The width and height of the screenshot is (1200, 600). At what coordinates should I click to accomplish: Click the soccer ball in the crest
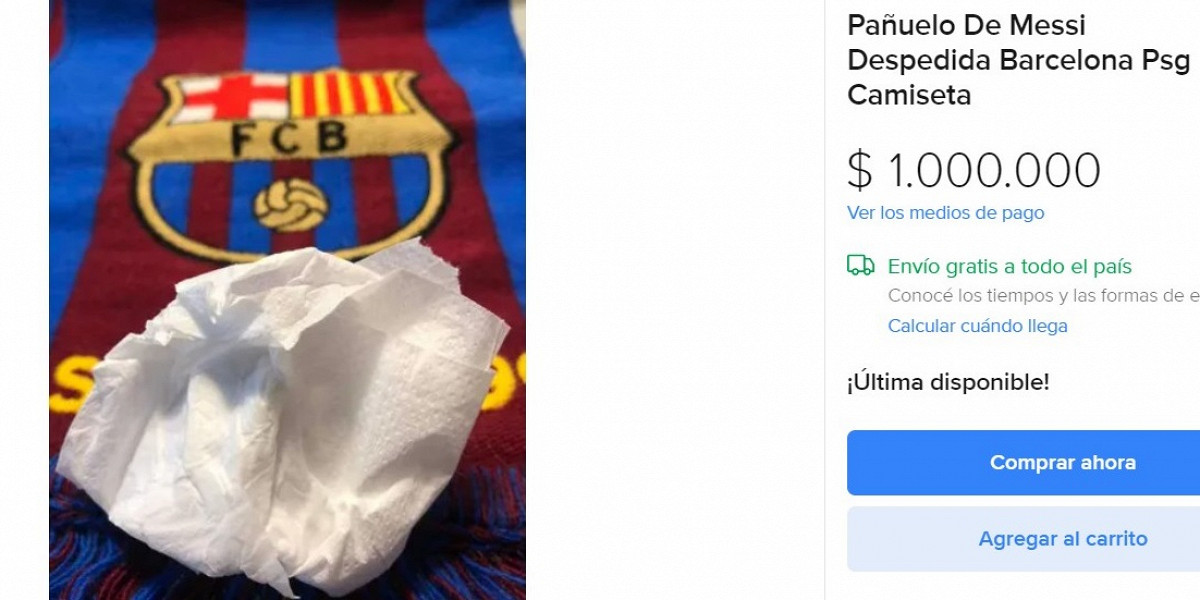click(290, 204)
